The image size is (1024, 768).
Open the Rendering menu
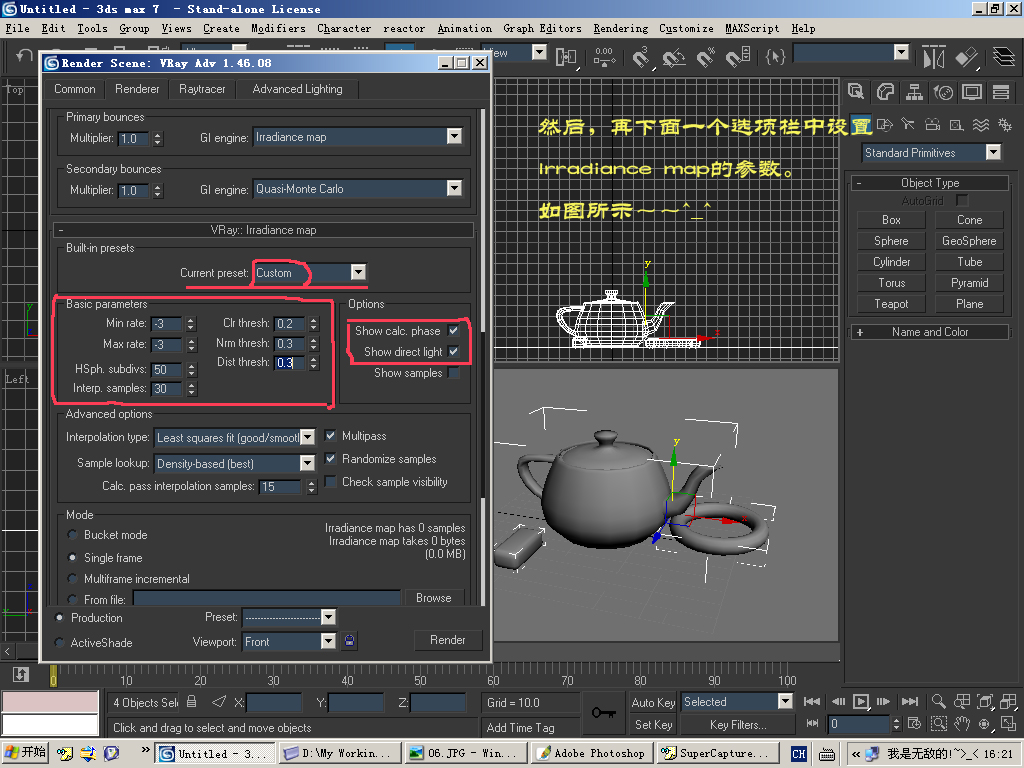[x=620, y=28]
